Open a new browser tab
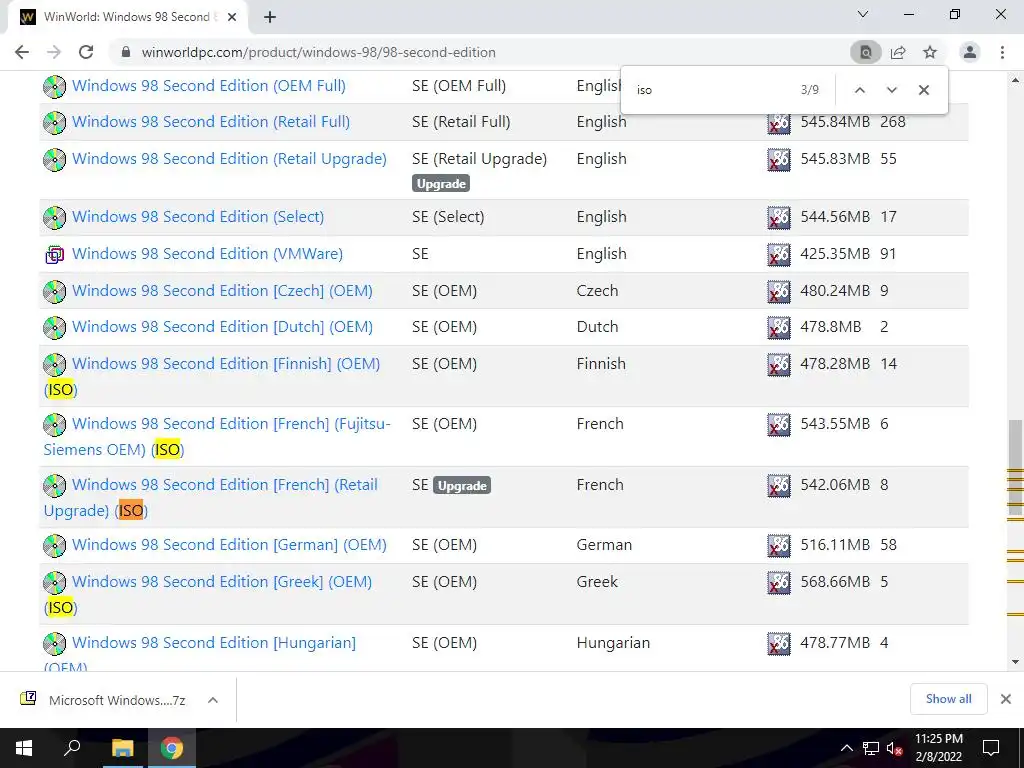 pyautogui.click(x=270, y=17)
